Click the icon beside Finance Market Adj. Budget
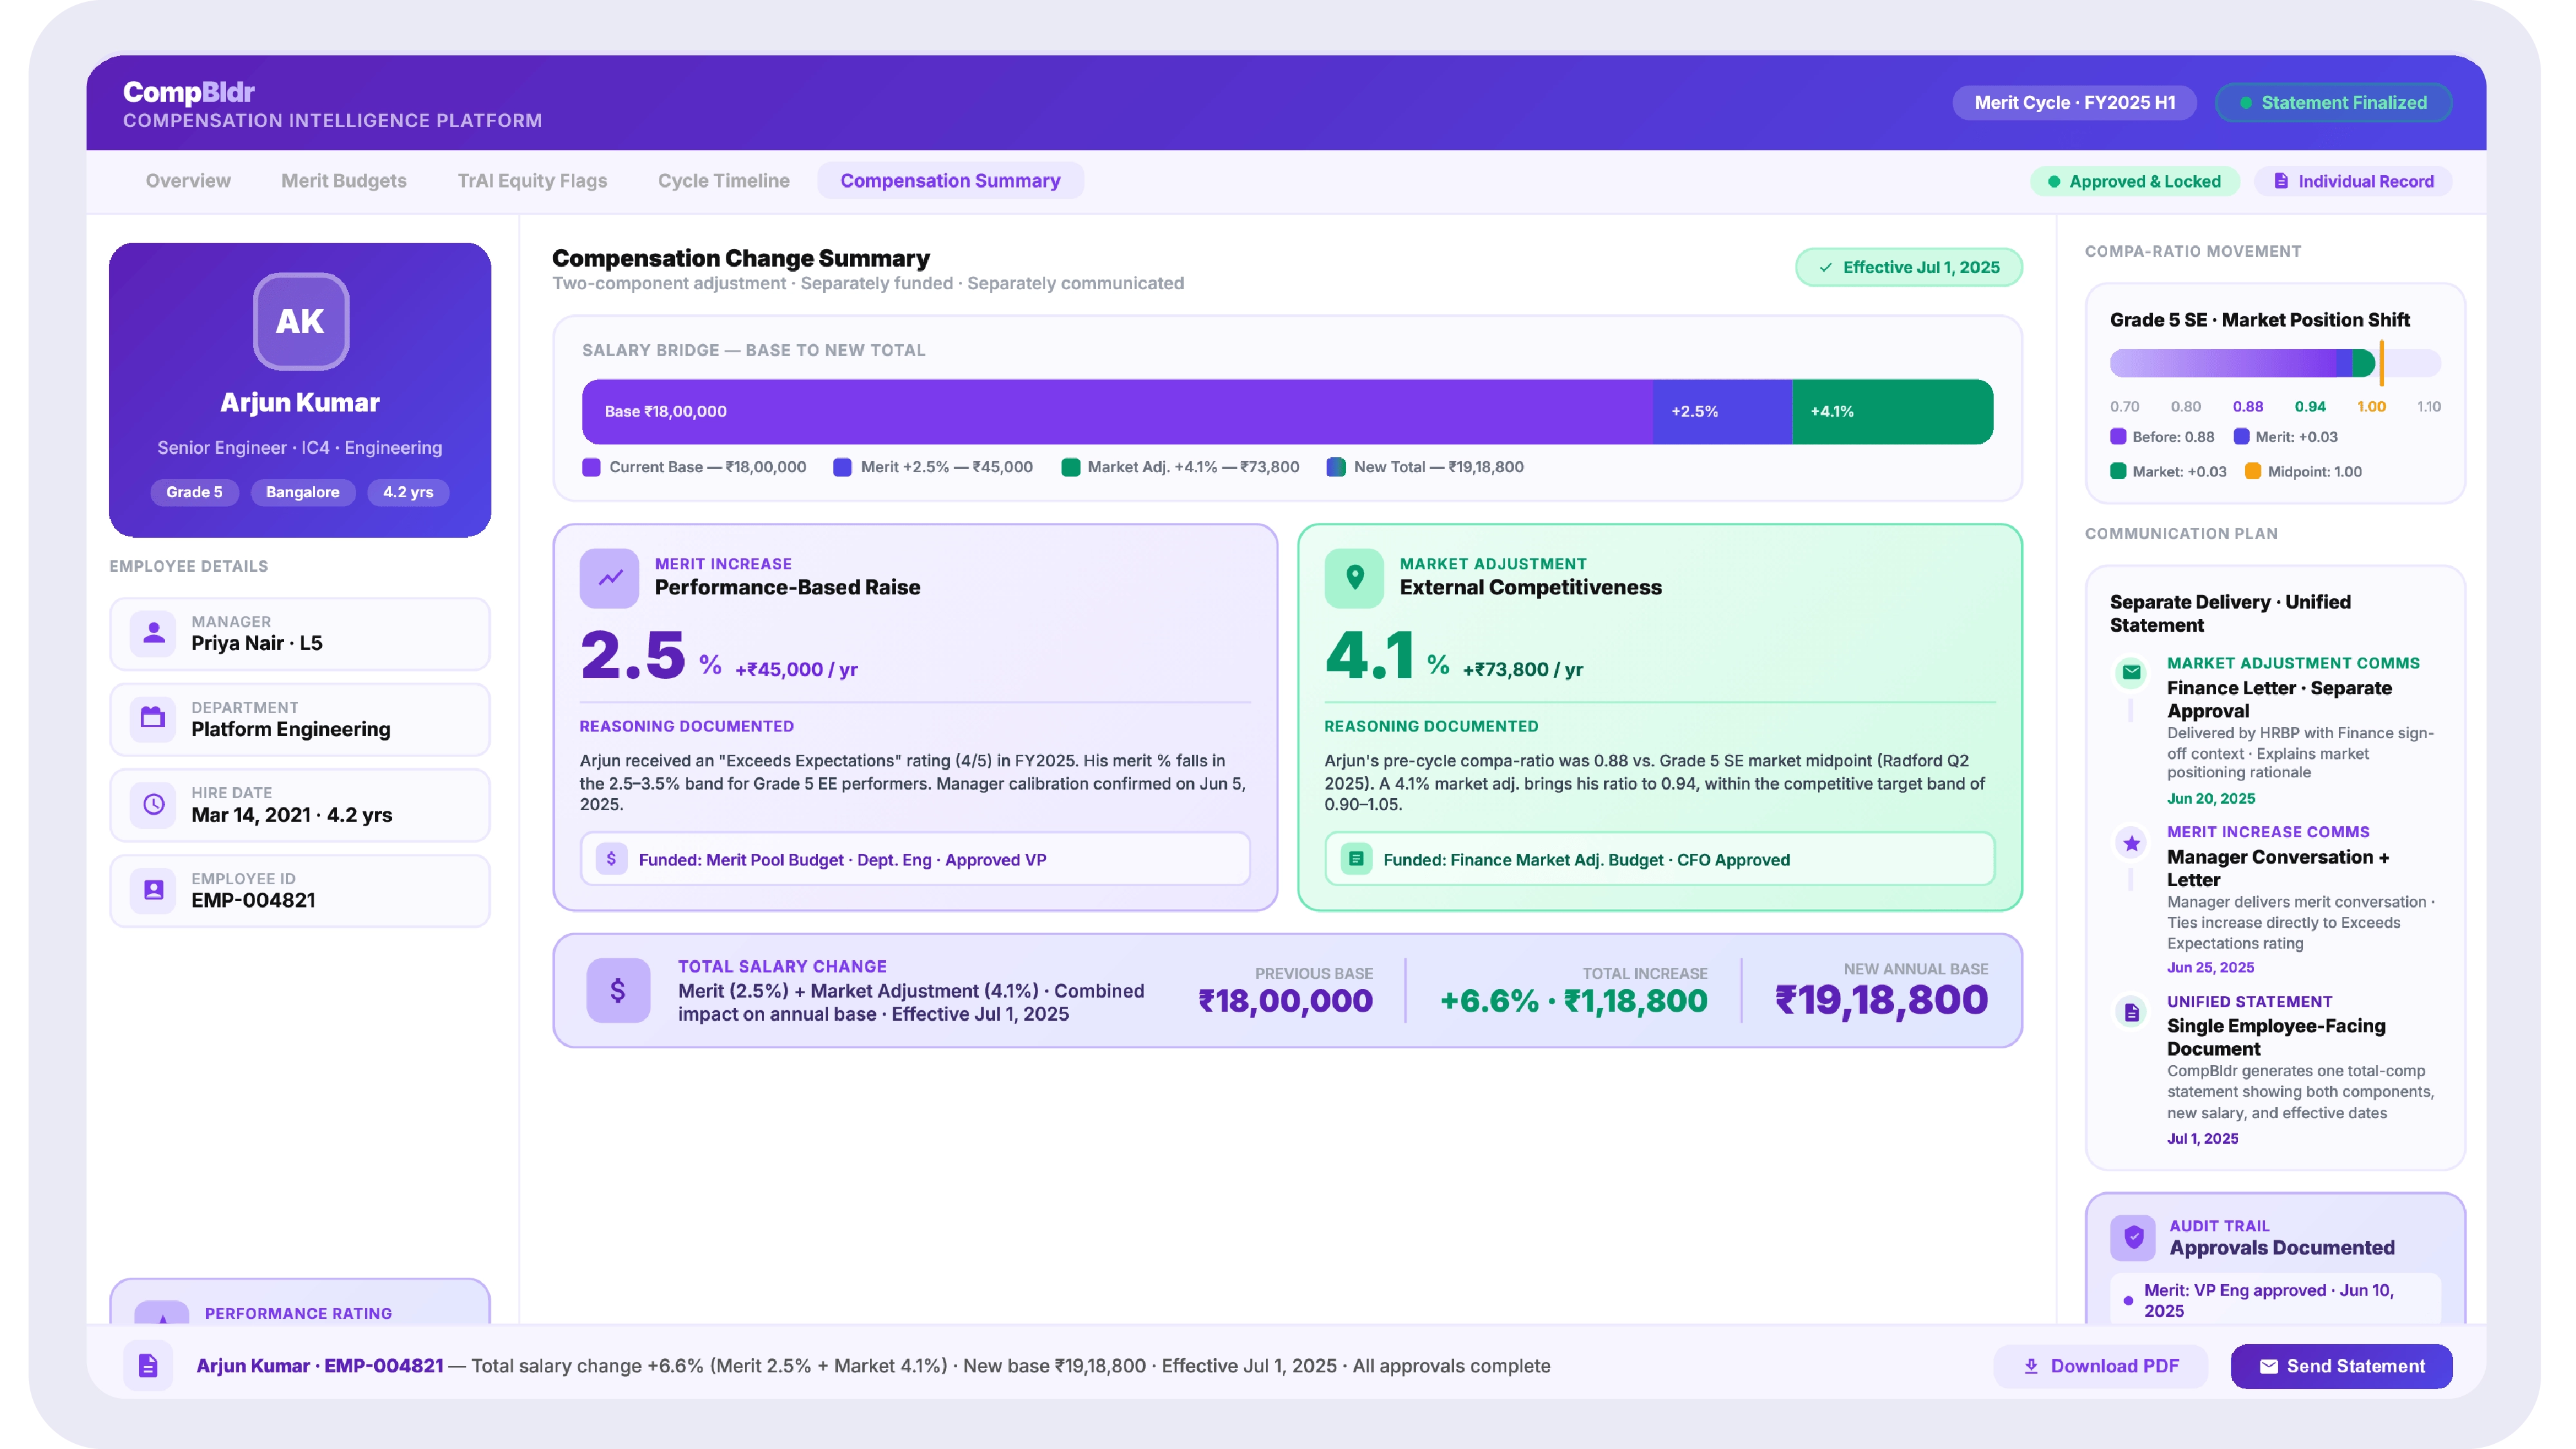This screenshot has height=1449, width=2576. pos(1356,859)
